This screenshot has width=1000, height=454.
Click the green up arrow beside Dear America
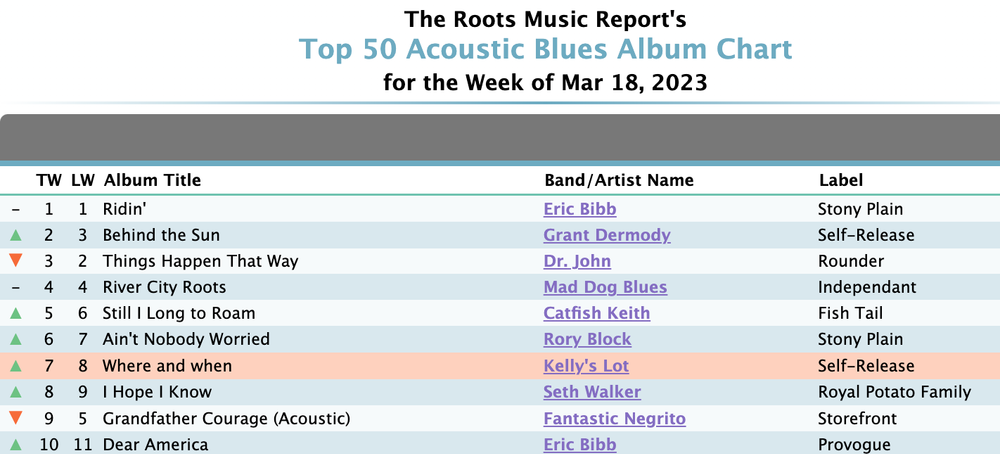[16, 444]
